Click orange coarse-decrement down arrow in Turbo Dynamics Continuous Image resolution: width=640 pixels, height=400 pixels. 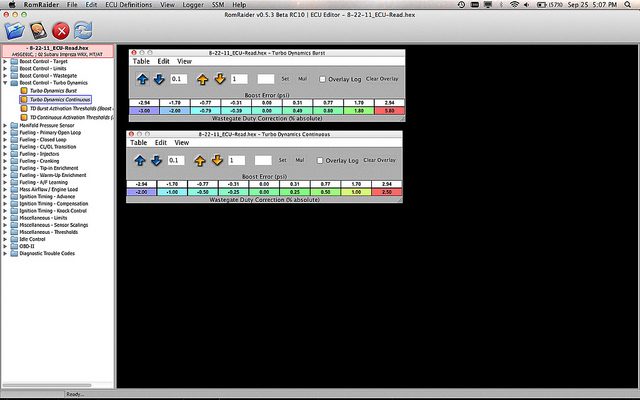(217, 160)
